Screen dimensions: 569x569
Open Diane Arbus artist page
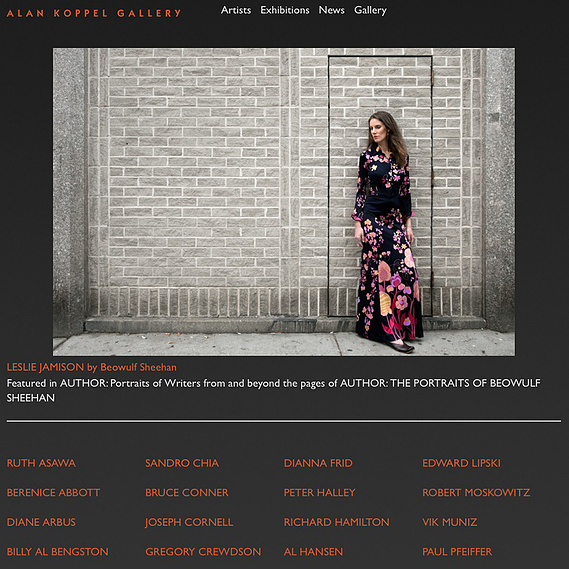pyautogui.click(x=41, y=522)
